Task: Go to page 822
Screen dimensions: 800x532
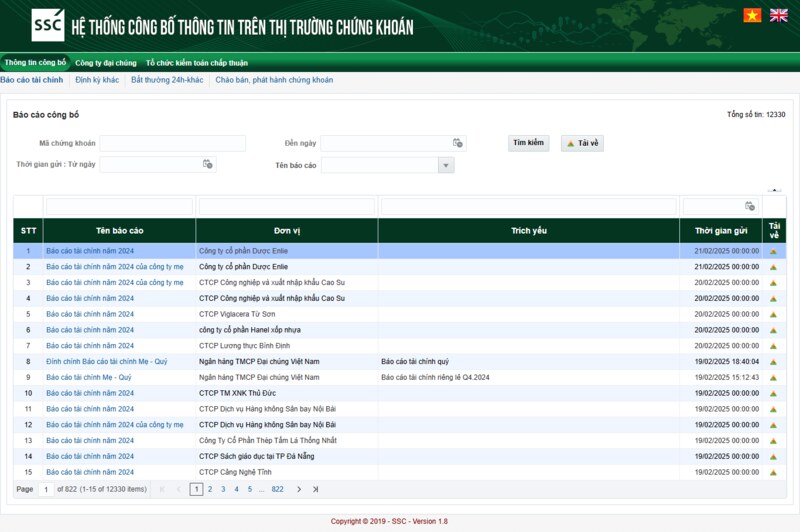Action: [x=277, y=489]
